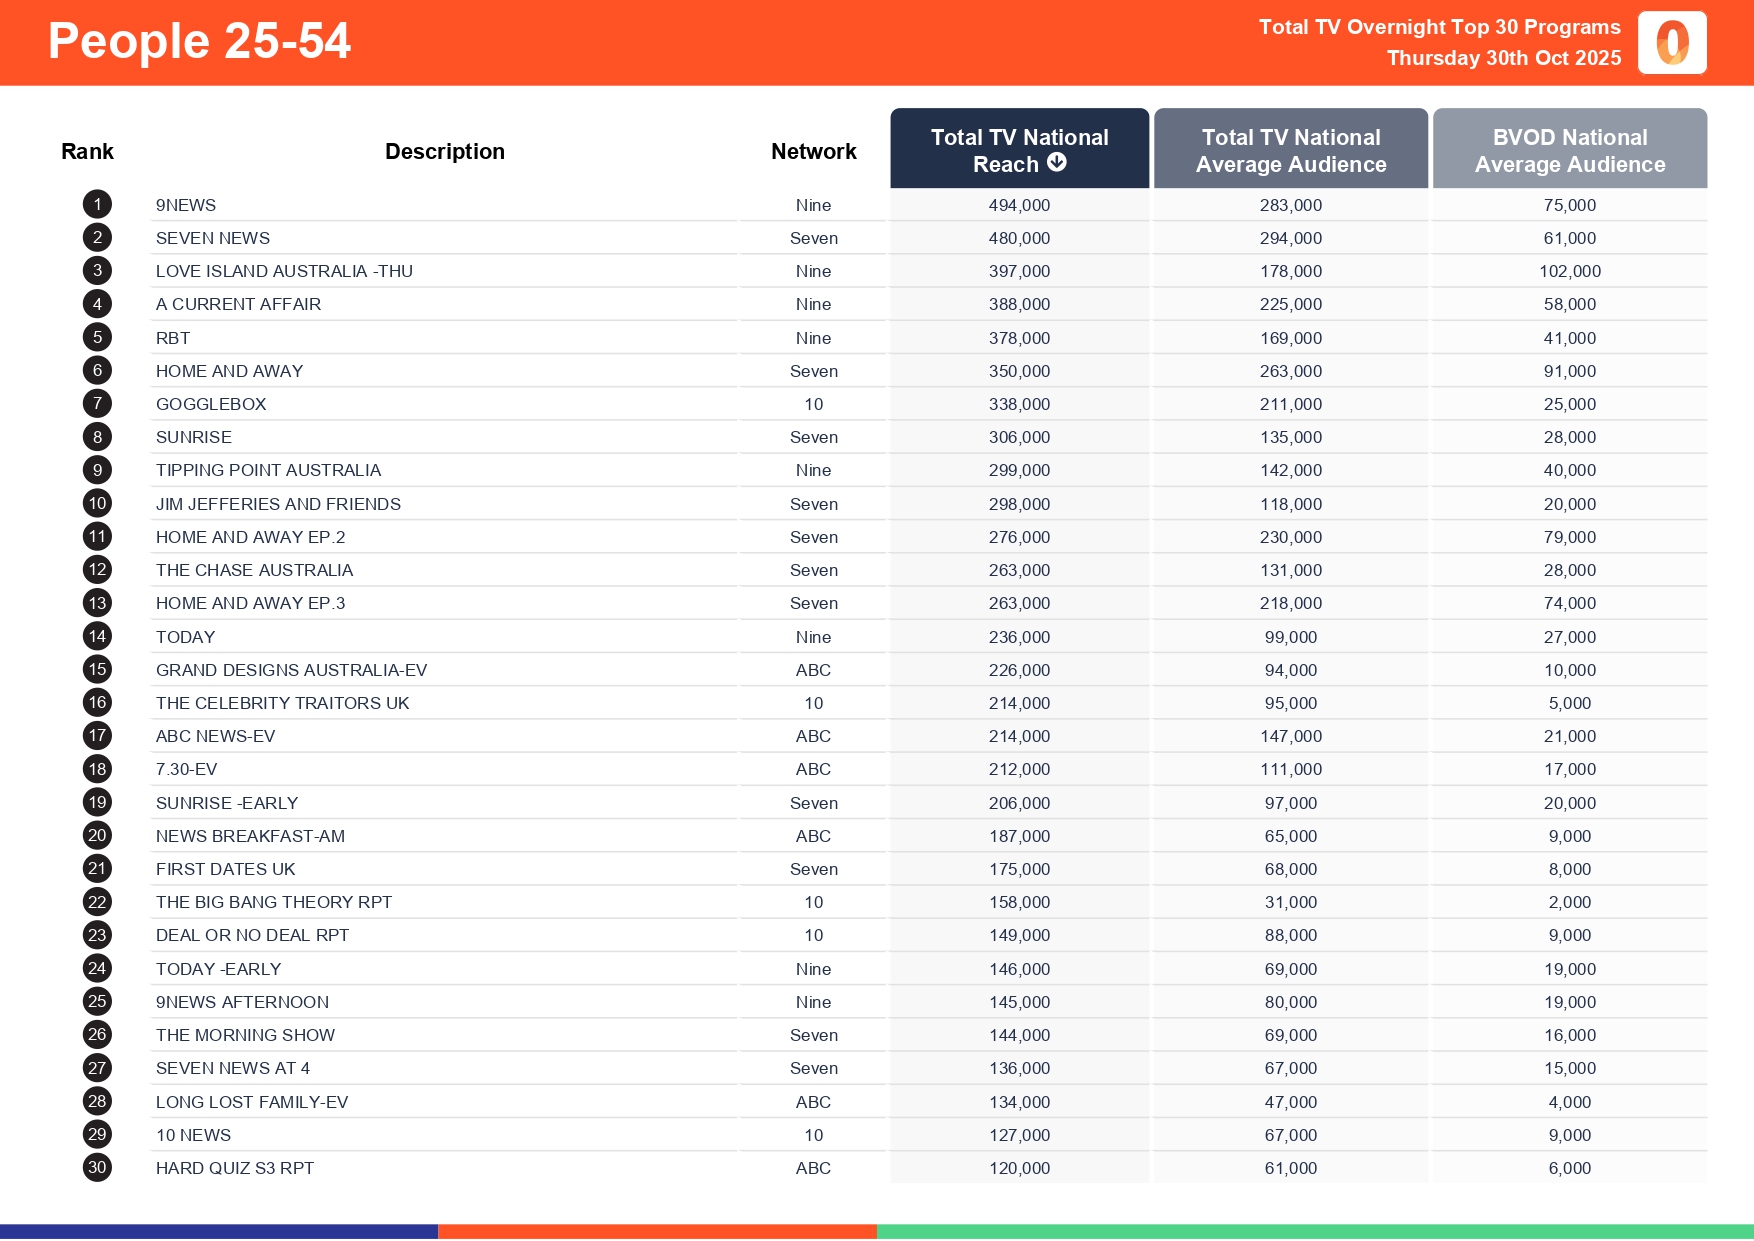
Task: Select the rank 22 badge beside THE BIG BANG THEORY RPT
Action: coord(96,901)
